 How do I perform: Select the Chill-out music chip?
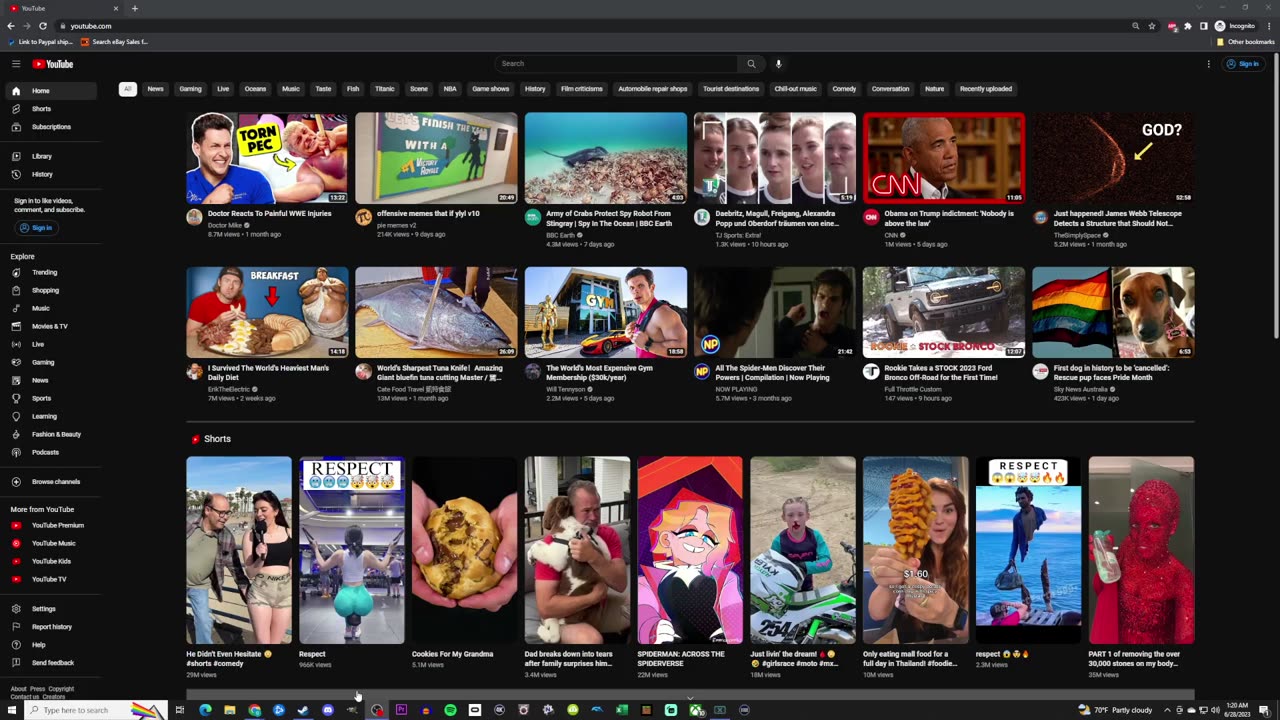795,89
